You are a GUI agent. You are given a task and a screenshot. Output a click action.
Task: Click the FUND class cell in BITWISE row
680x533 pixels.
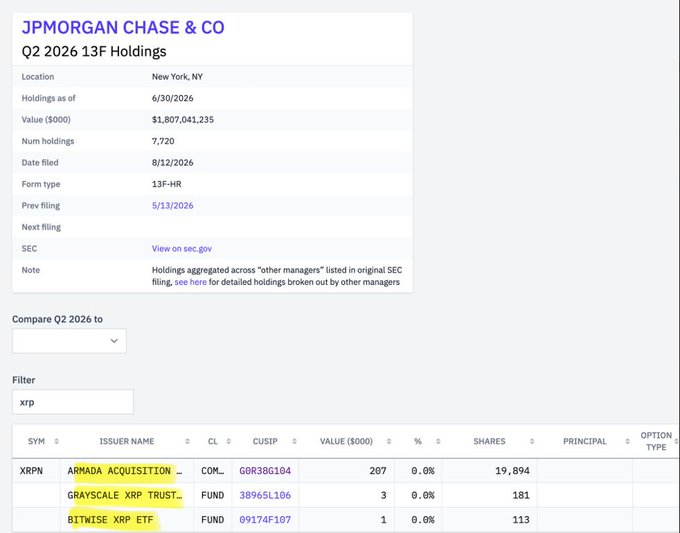212,520
